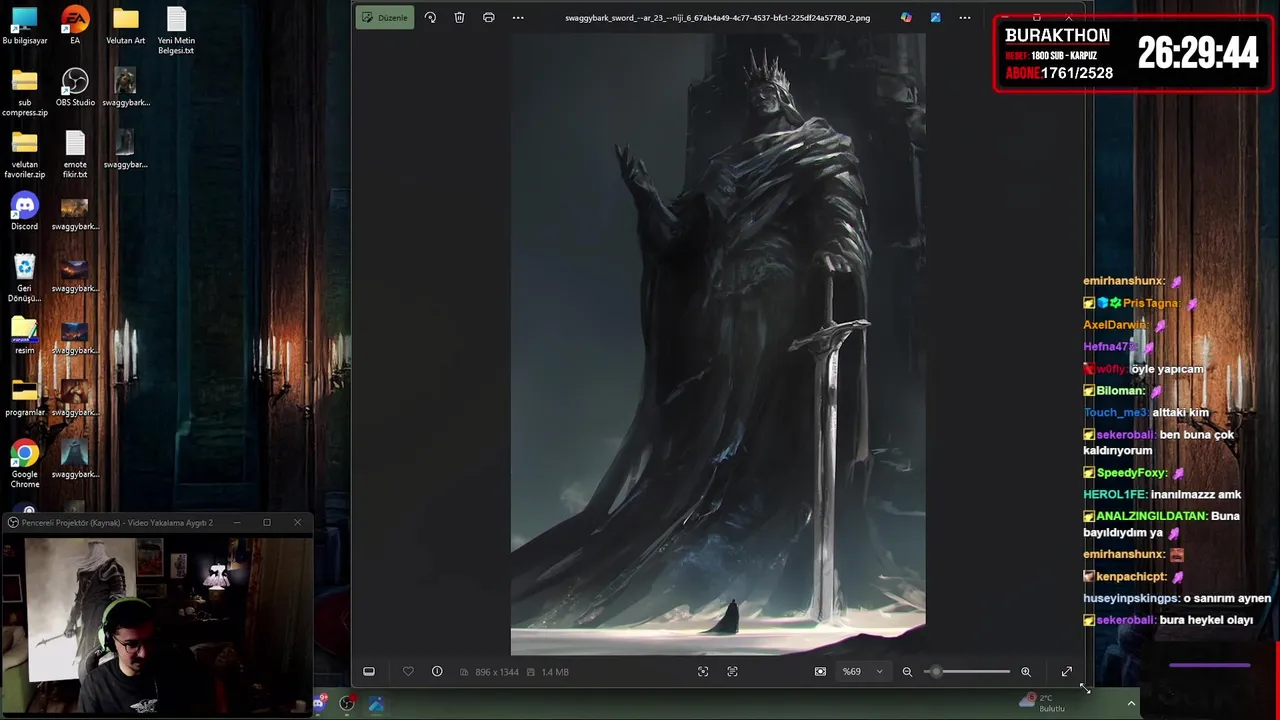Toggle the image background icon beside %69

tap(820, 672)
